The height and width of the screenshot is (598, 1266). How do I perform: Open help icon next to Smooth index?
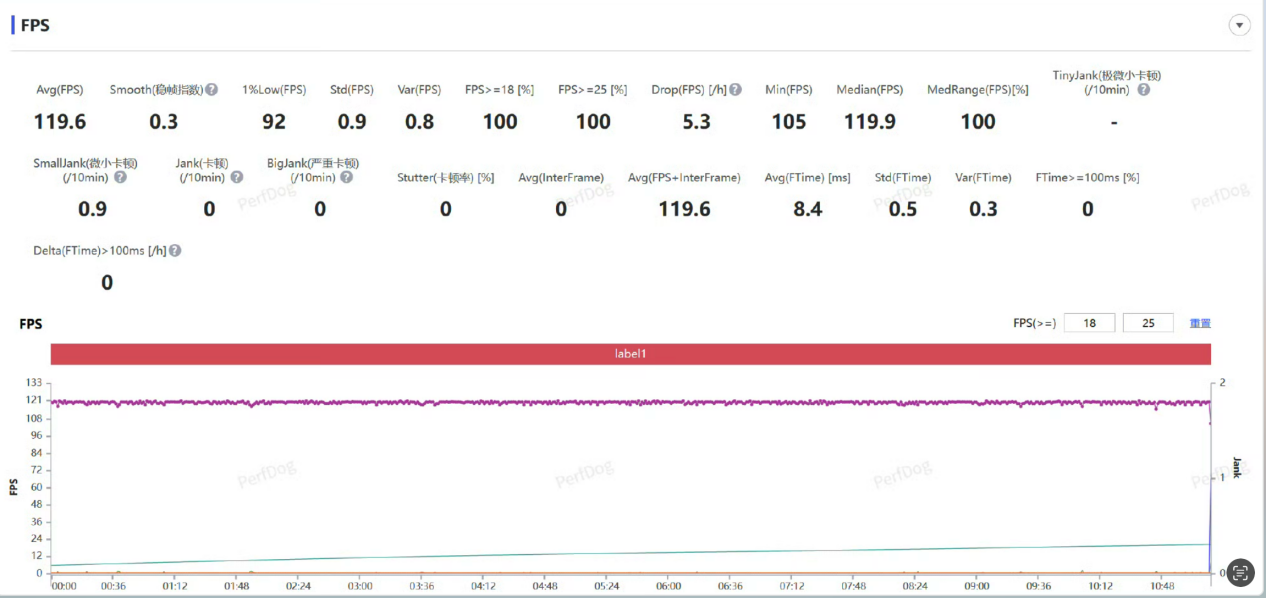tap(212, 89)
